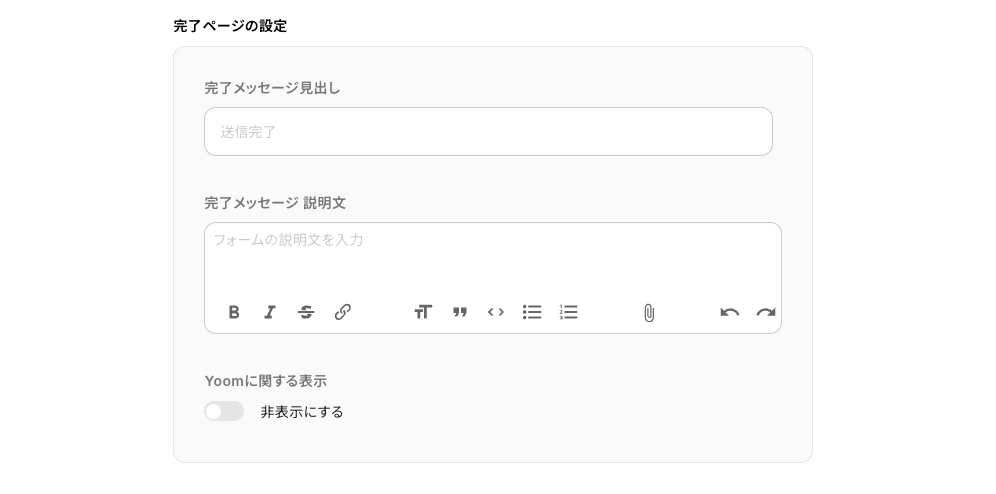This screenshot has height=494, width=996.
Task: Insert a block quote
Action: click(x=460, y=312)
